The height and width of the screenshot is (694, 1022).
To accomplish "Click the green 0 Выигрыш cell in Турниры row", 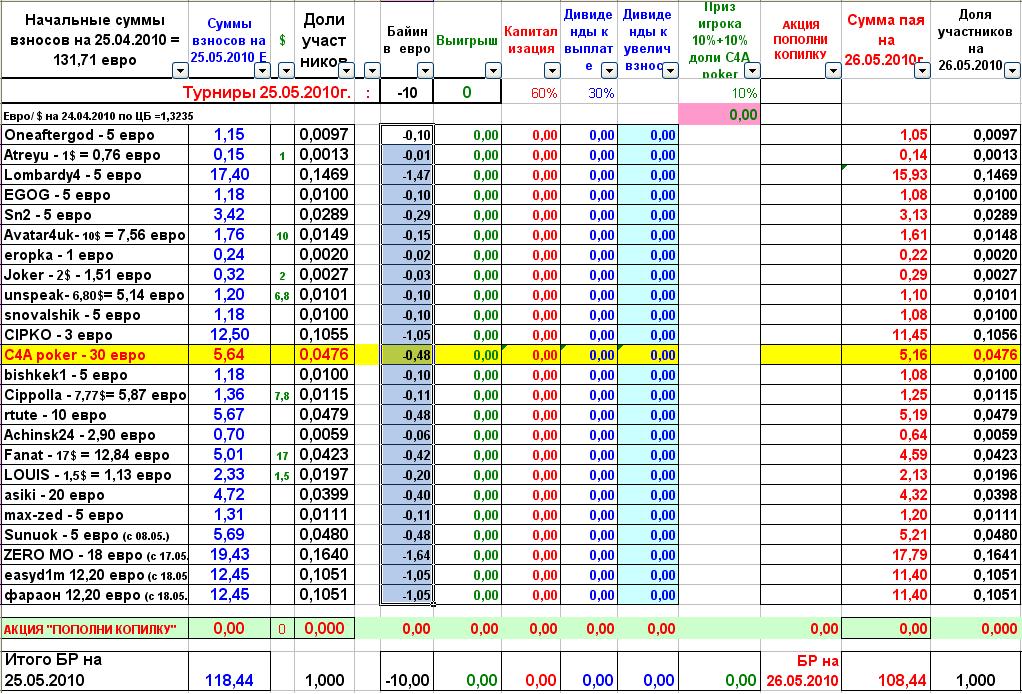I will pyautogui.click(x=467, y=93).
